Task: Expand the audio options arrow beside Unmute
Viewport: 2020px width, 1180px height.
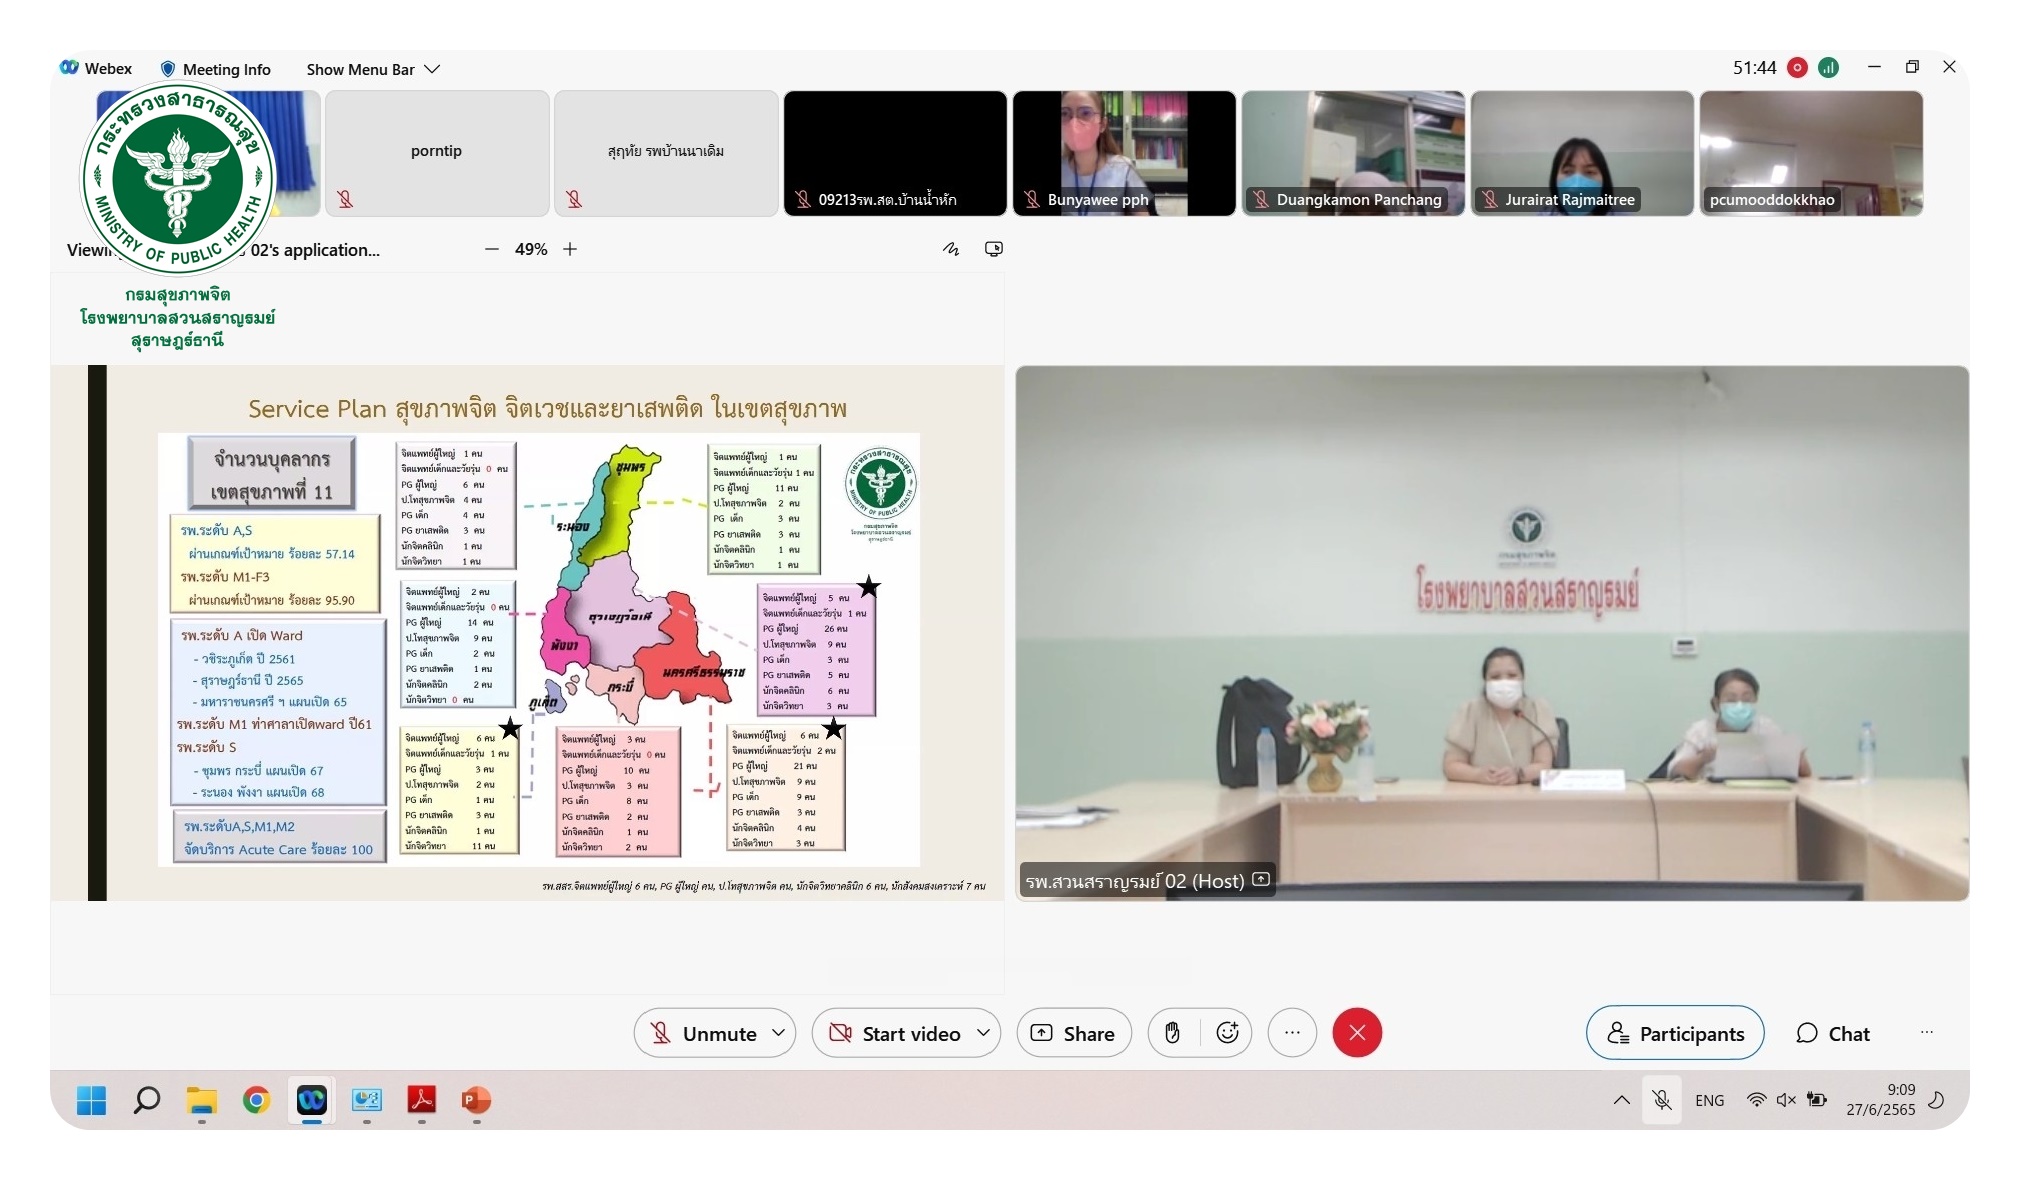Action: 778,1033
